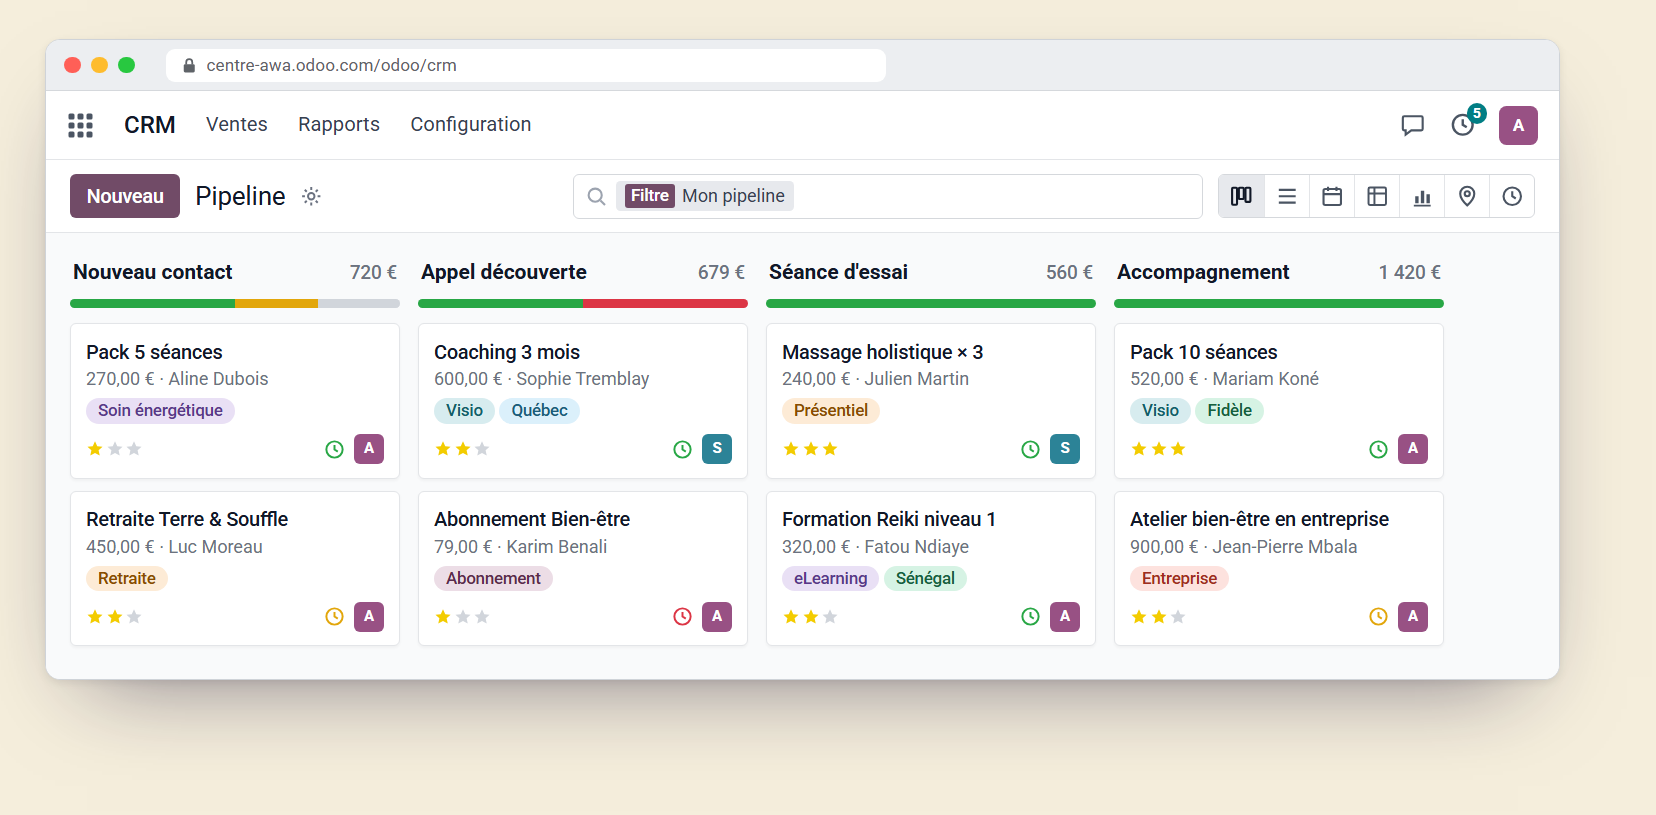The width and height of the screenshot is (1656, 815).
Task: Click the Filtre Mon pipeline facet
Action: 706,196
